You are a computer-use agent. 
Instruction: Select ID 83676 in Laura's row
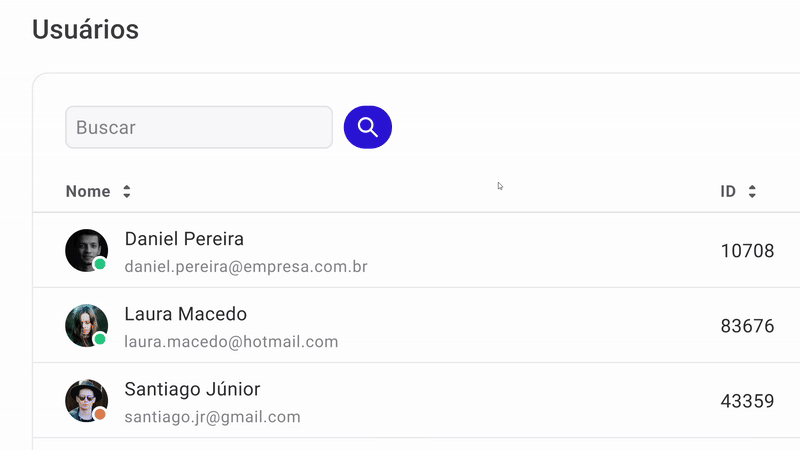pos(747,326)
